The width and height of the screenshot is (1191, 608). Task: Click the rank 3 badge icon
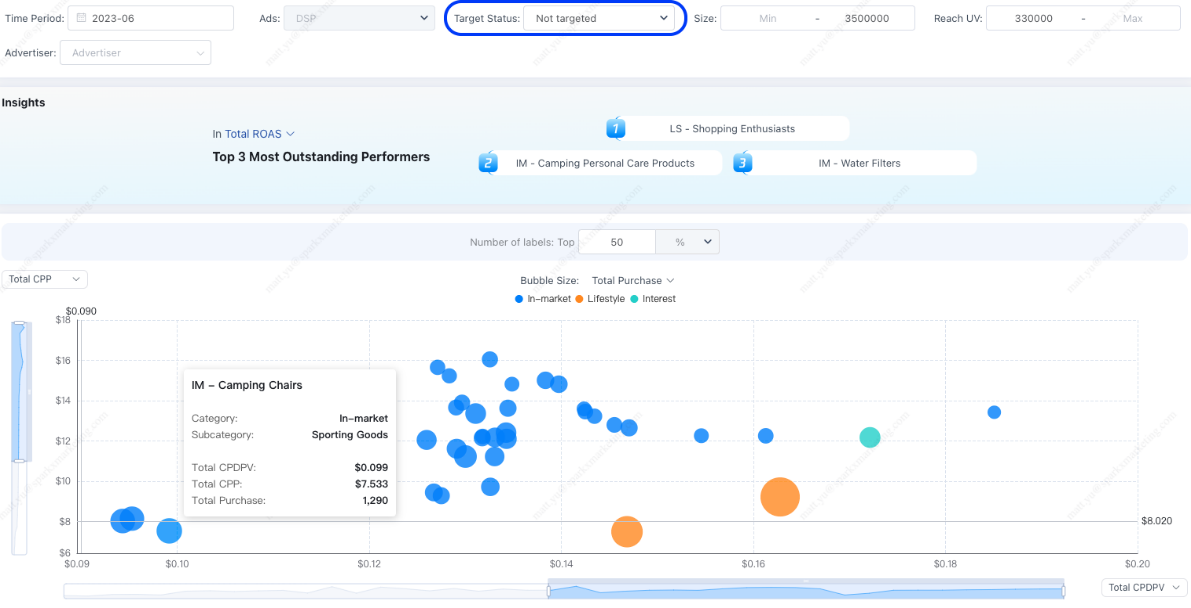click(x=743, y=163)
